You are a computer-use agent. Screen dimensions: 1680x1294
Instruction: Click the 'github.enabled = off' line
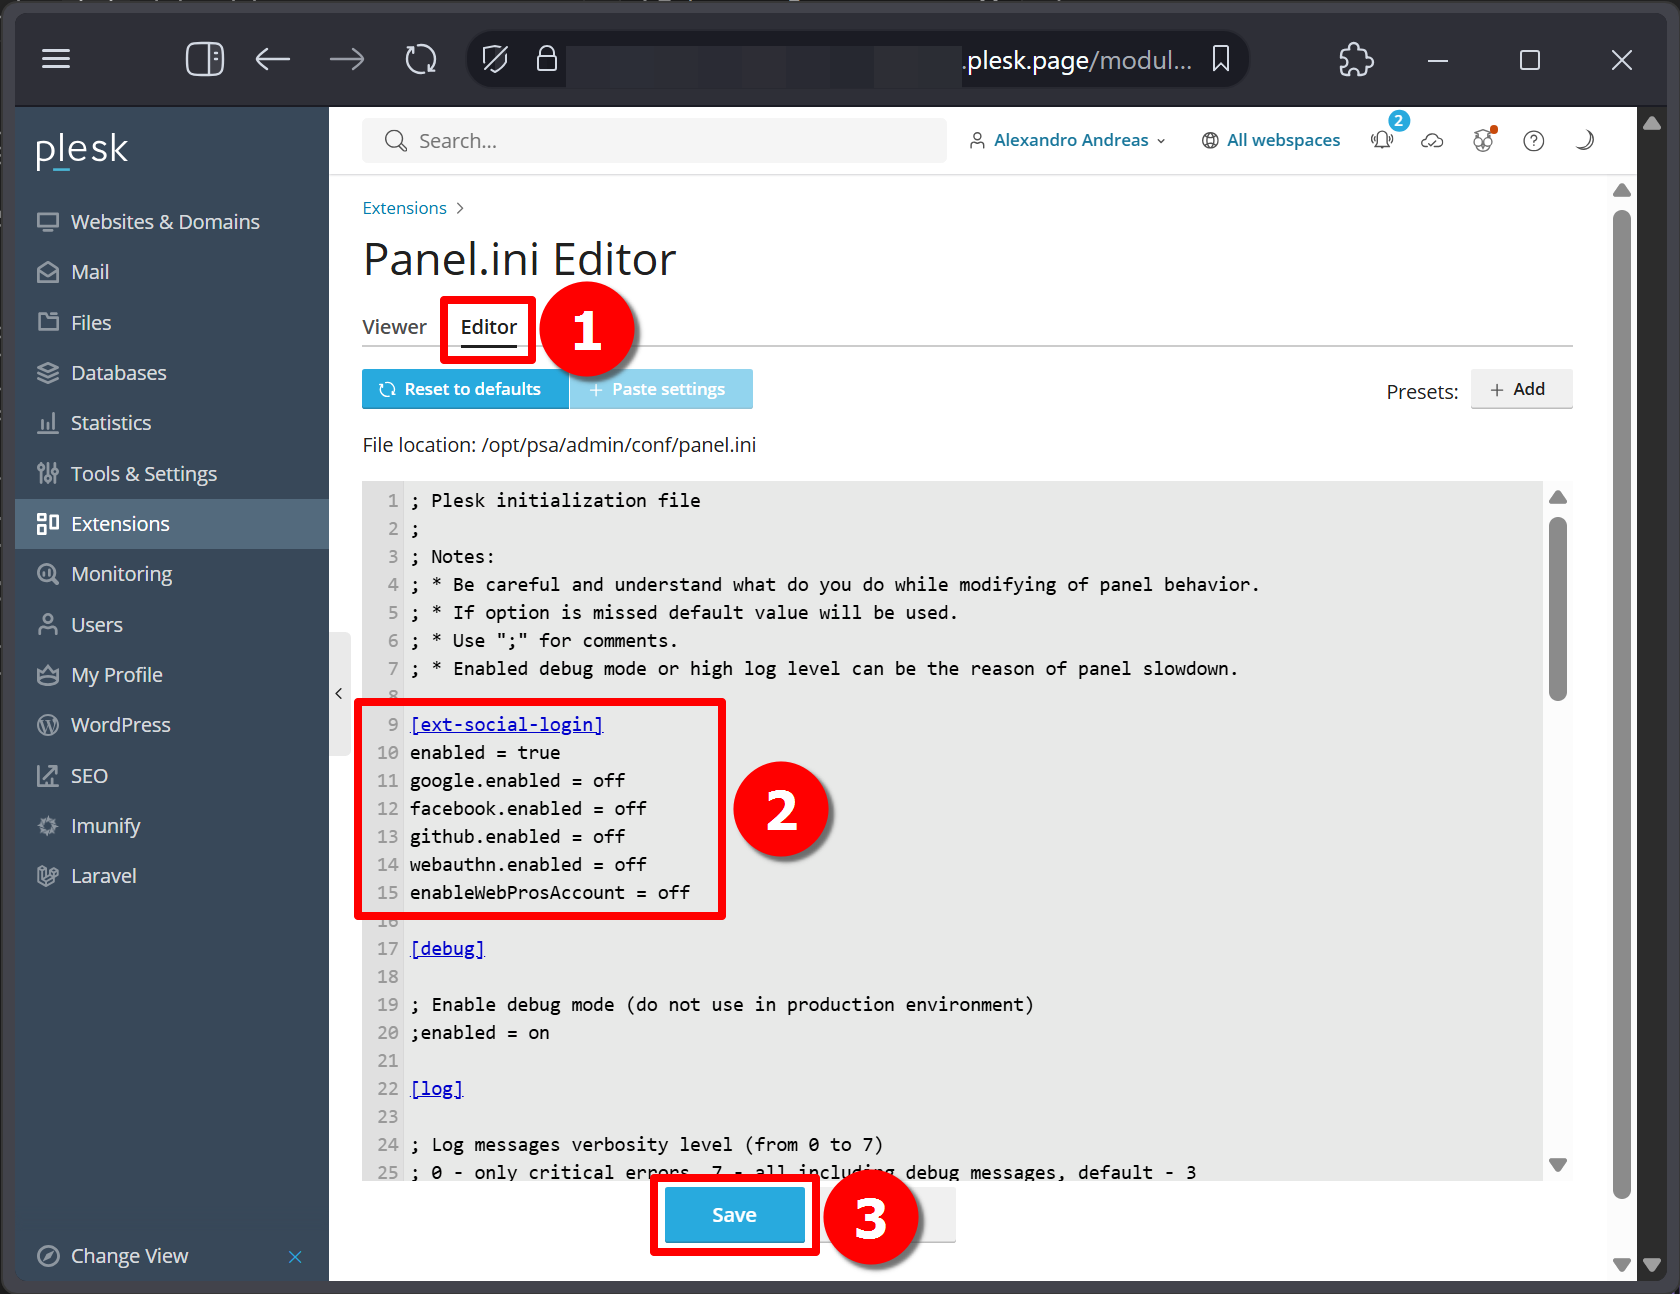517,836
